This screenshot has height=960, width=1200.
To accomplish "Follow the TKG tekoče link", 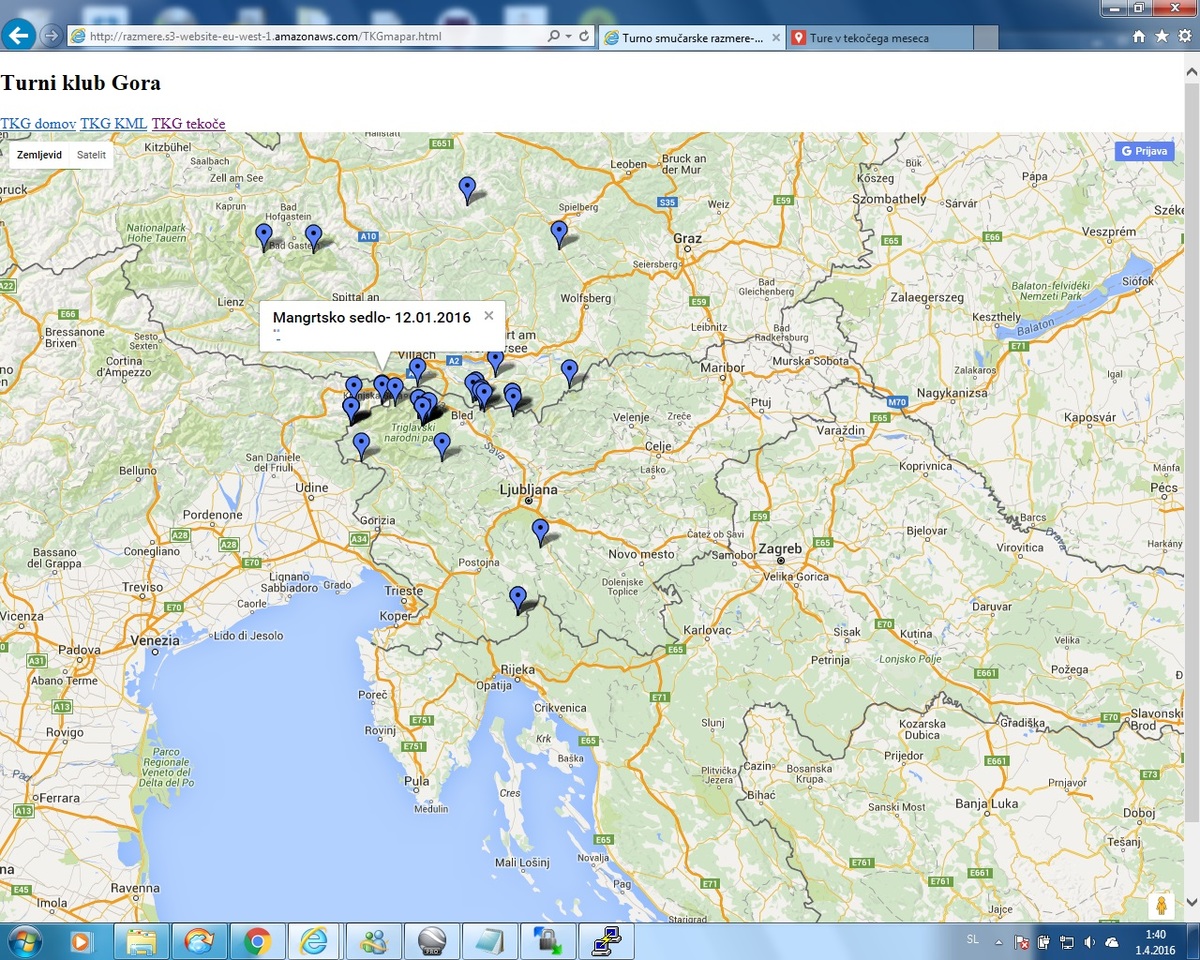I will point(188,124).
